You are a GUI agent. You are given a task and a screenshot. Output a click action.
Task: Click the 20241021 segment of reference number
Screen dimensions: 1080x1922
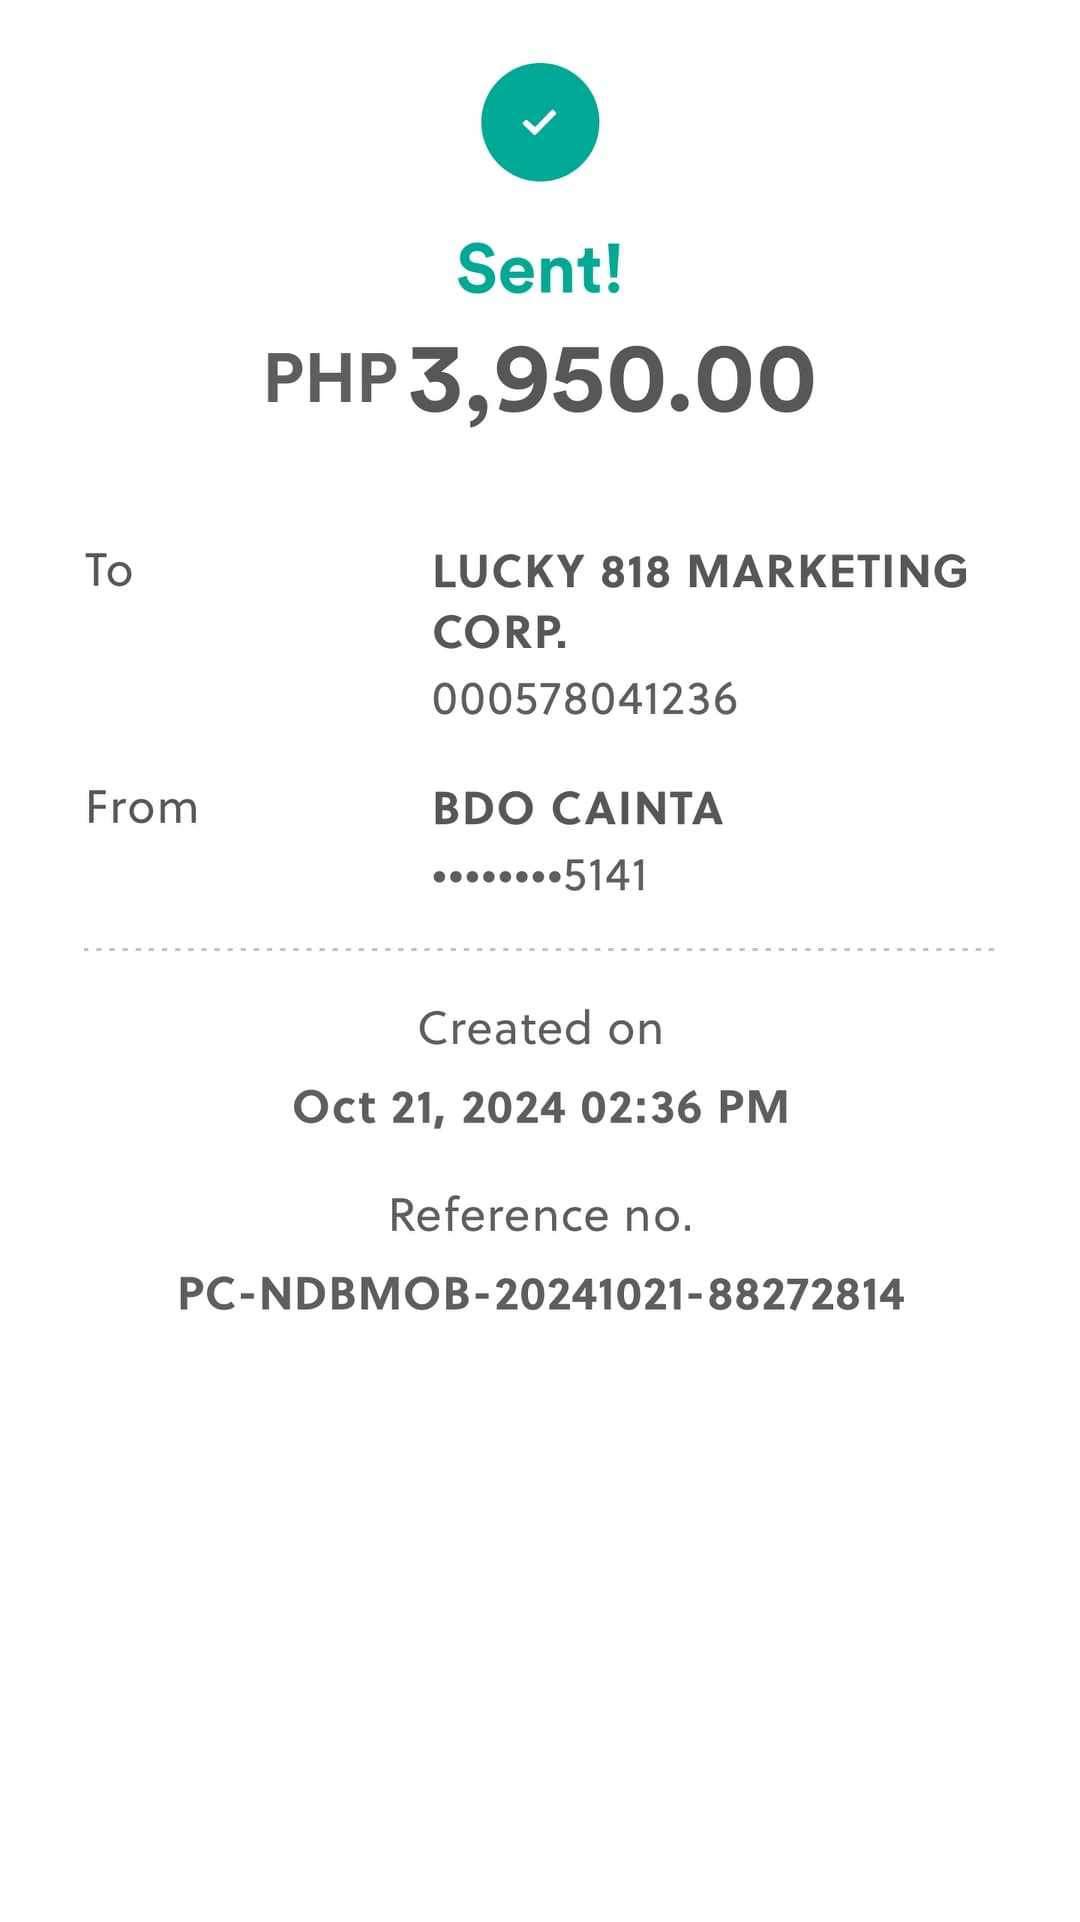pos(590,1295)
